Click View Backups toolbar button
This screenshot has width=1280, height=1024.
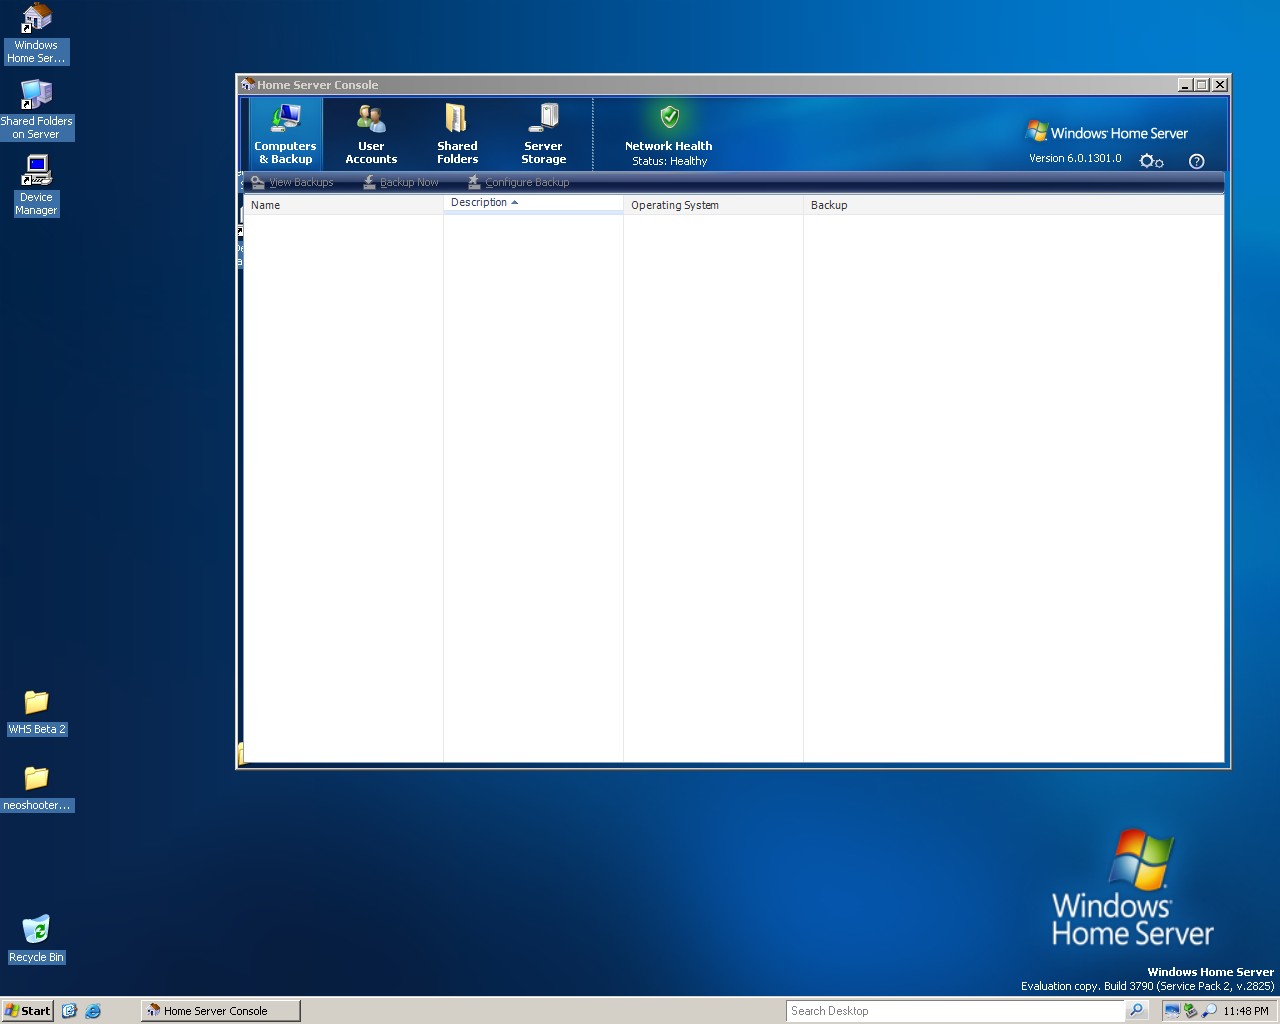pyautogui.click(x=292, y=182)
